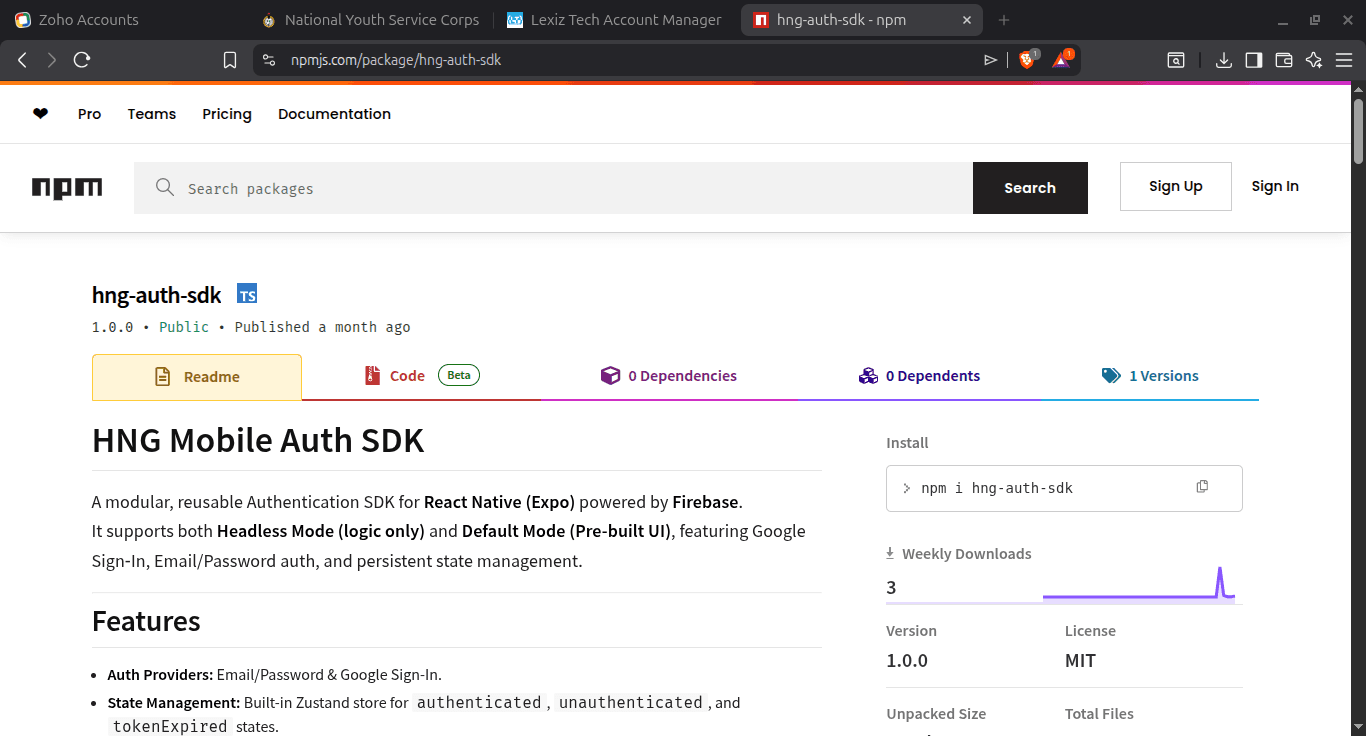Toggle the browser sidebar
This screenshot has width=1366, height=736.
click(1253, 60)
